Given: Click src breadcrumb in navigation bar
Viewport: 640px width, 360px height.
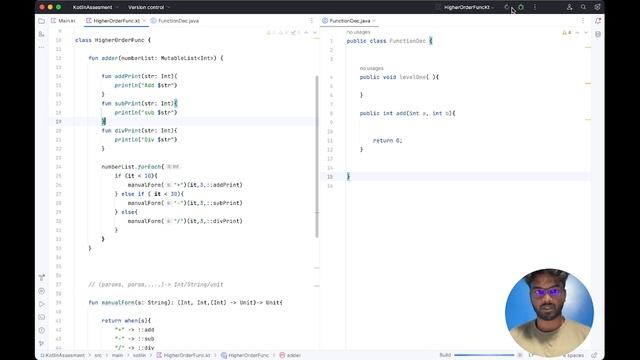Looking at the screenshot, I should pyautogui.click(x=98, y=356).
